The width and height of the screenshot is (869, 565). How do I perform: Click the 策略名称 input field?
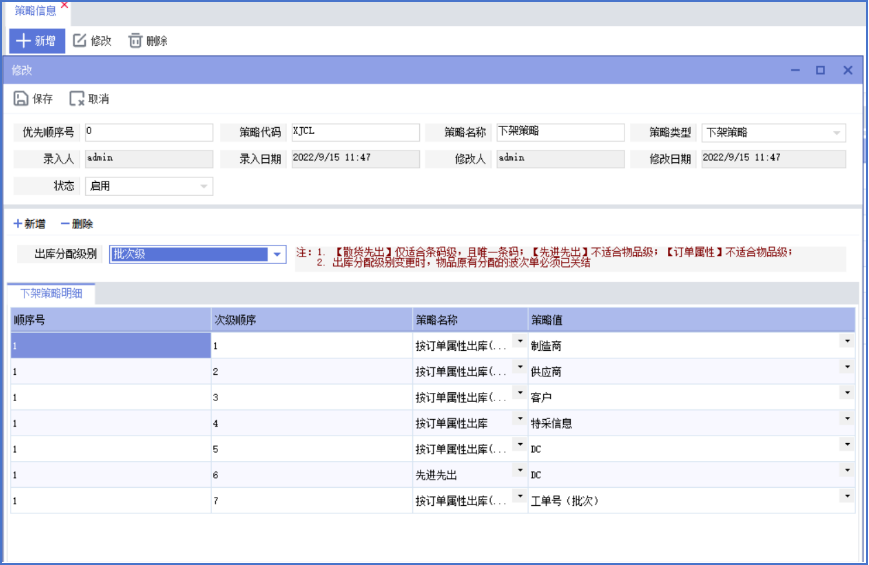(559, 133)
